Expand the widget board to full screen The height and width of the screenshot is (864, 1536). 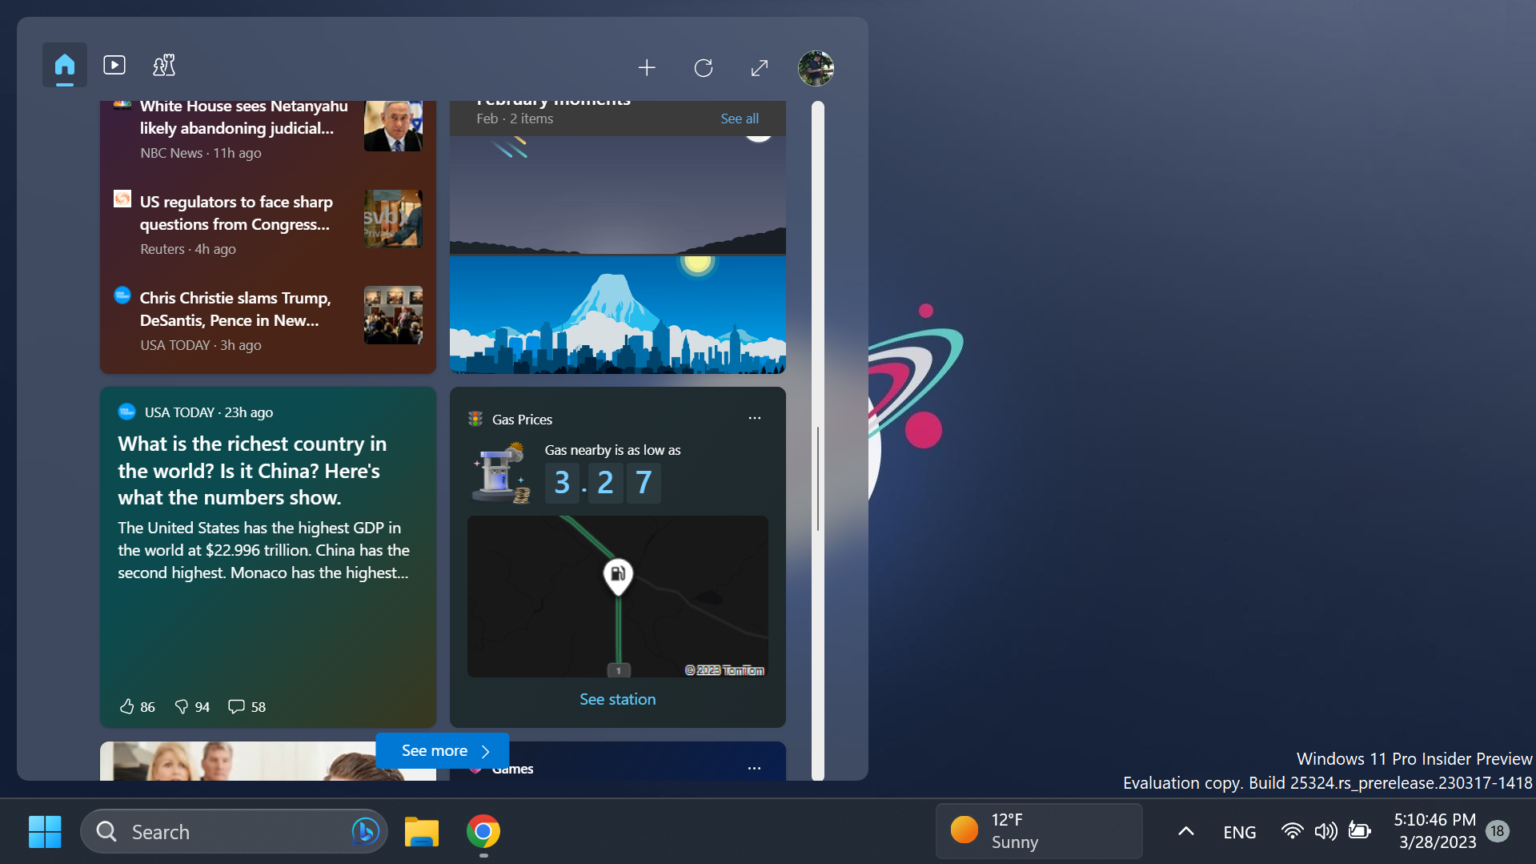(x=759, y=68)
